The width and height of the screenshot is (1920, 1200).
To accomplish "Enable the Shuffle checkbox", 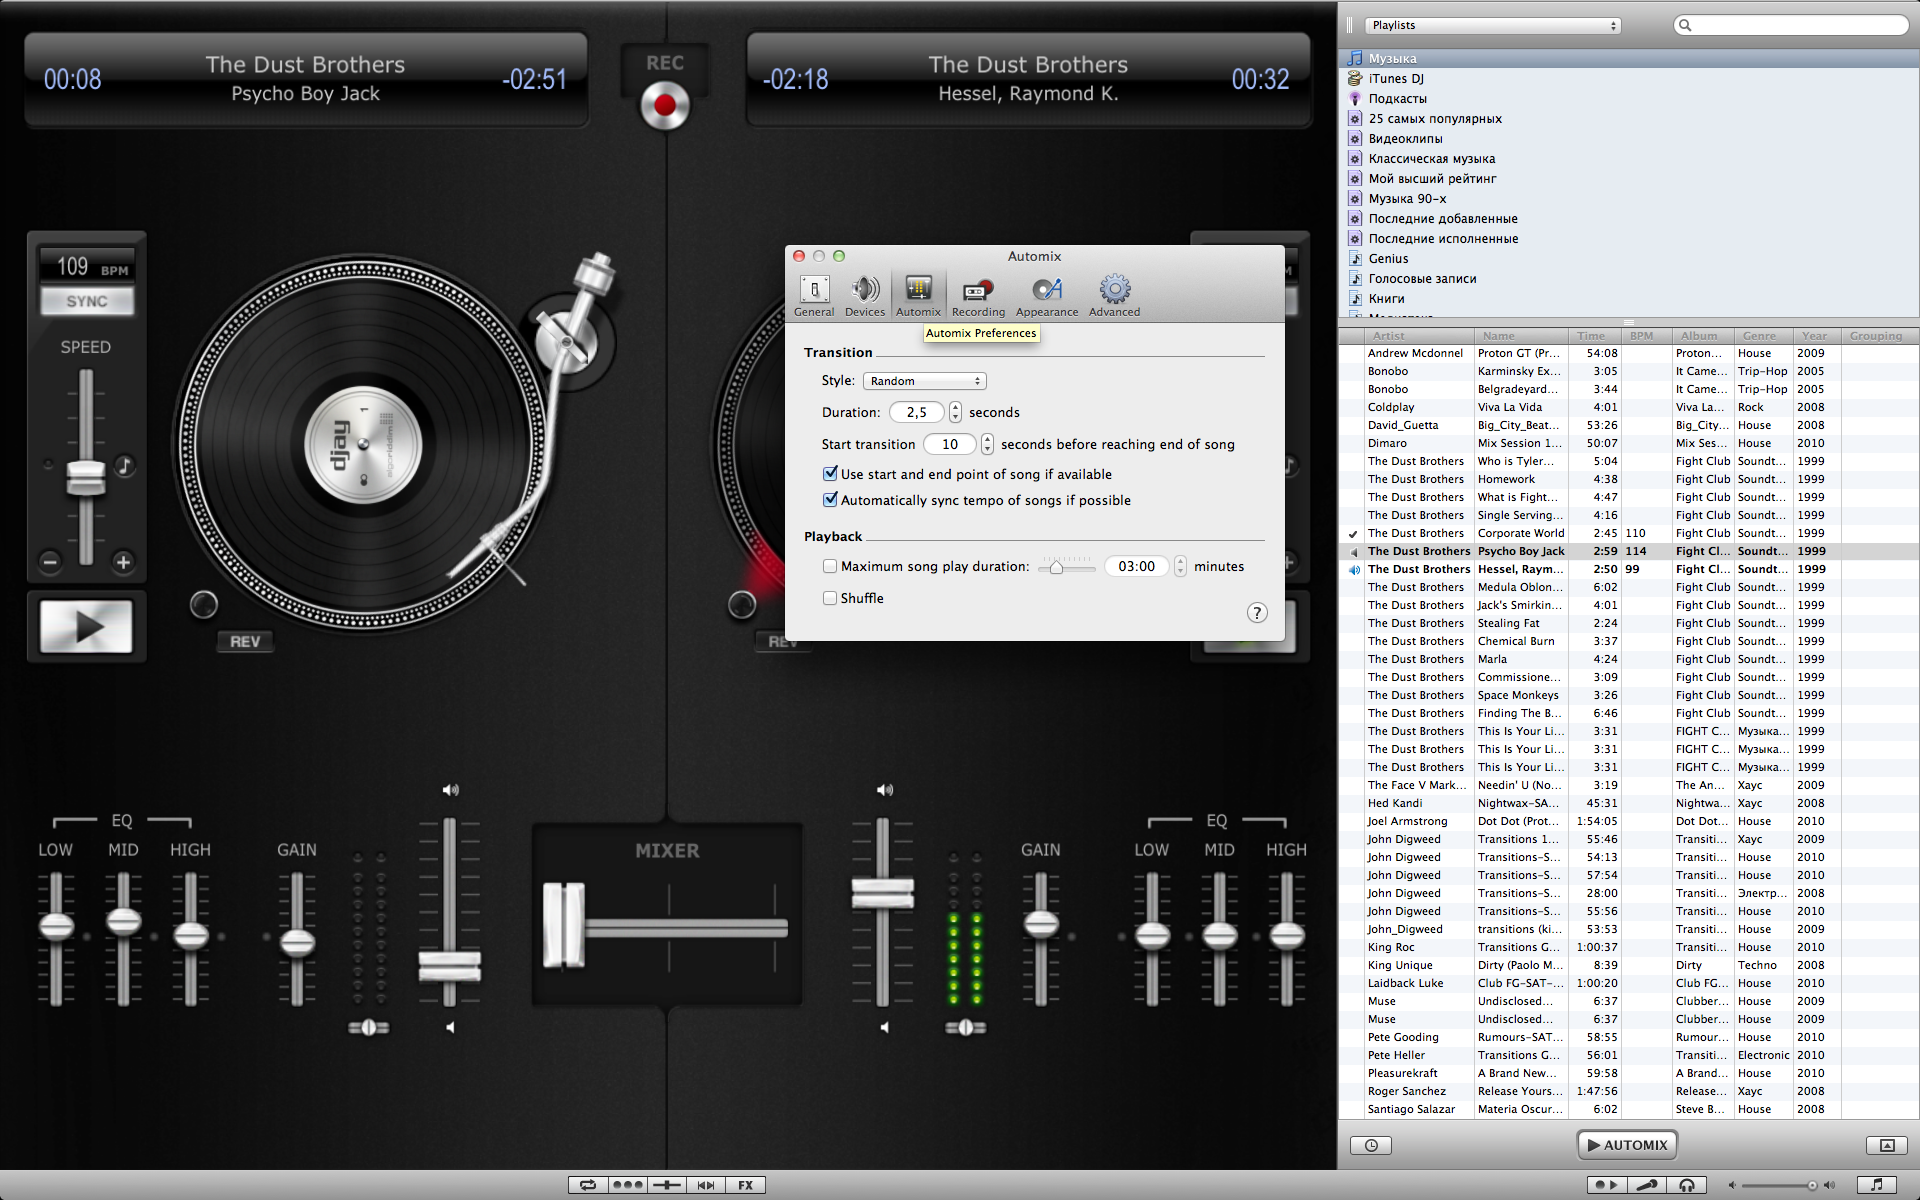I will [830, 598].
